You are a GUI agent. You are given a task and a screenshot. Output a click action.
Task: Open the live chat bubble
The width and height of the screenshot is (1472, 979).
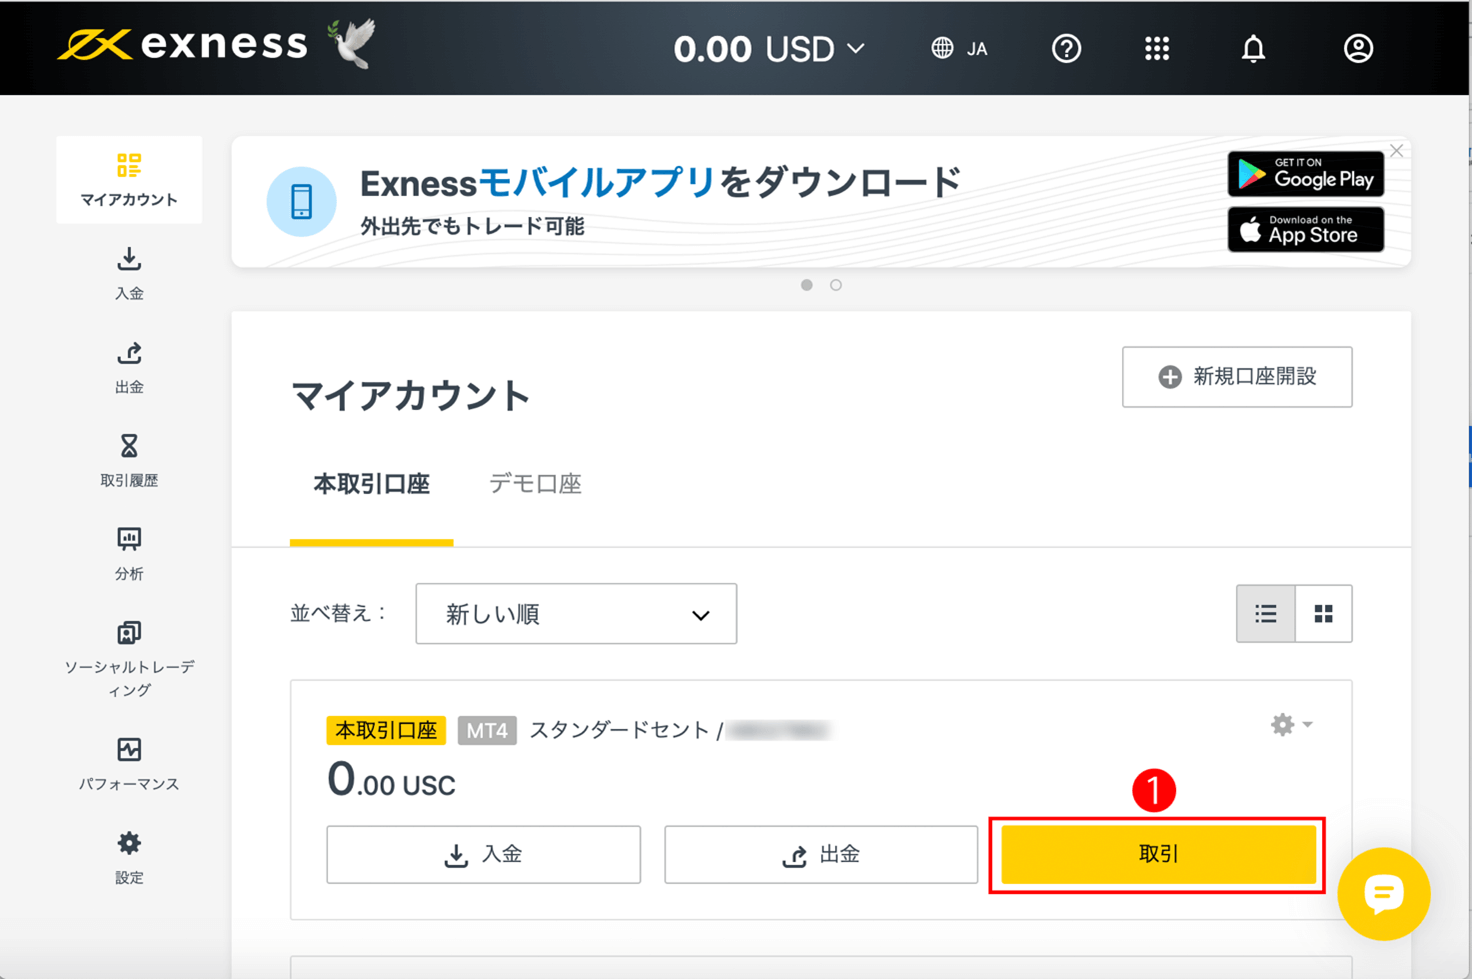coord(1384,893)
